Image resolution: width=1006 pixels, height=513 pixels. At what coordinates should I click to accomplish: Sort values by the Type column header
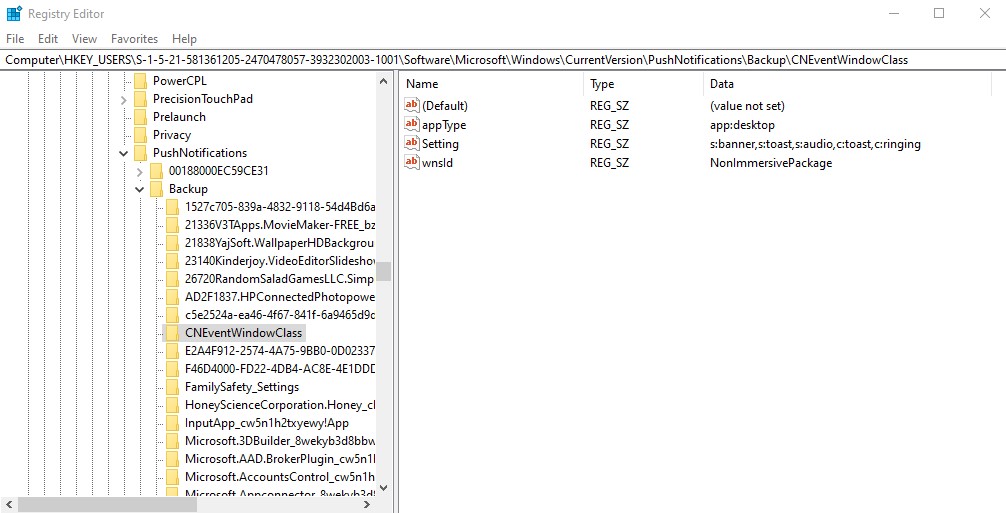643,84
